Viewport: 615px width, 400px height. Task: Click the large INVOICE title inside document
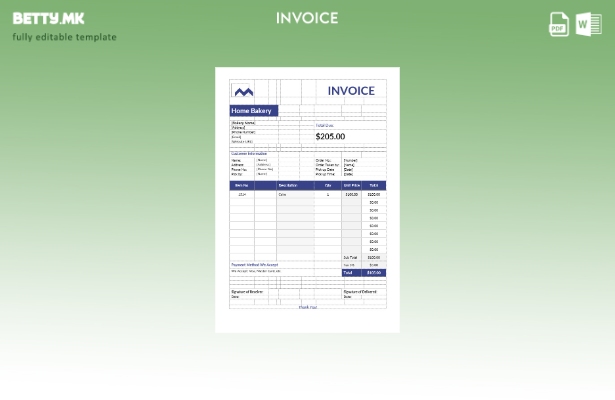350,91
